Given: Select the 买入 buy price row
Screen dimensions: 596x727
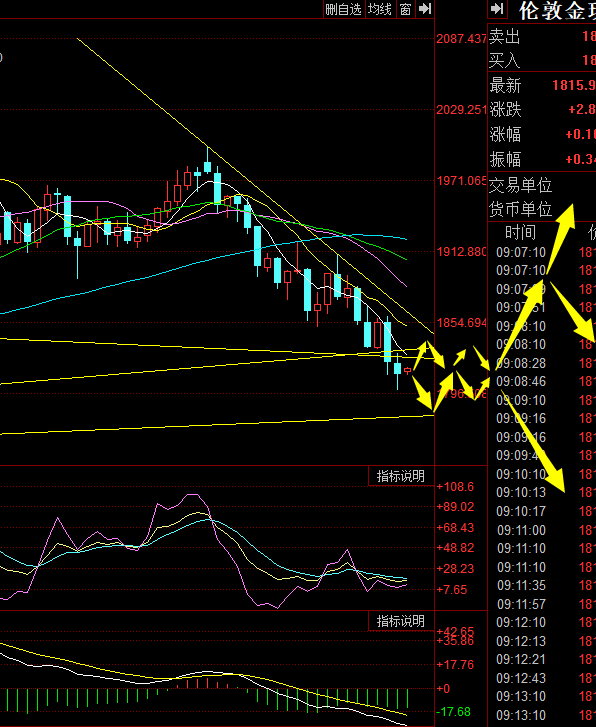Looking at the screenshot, I should (542, 60).
